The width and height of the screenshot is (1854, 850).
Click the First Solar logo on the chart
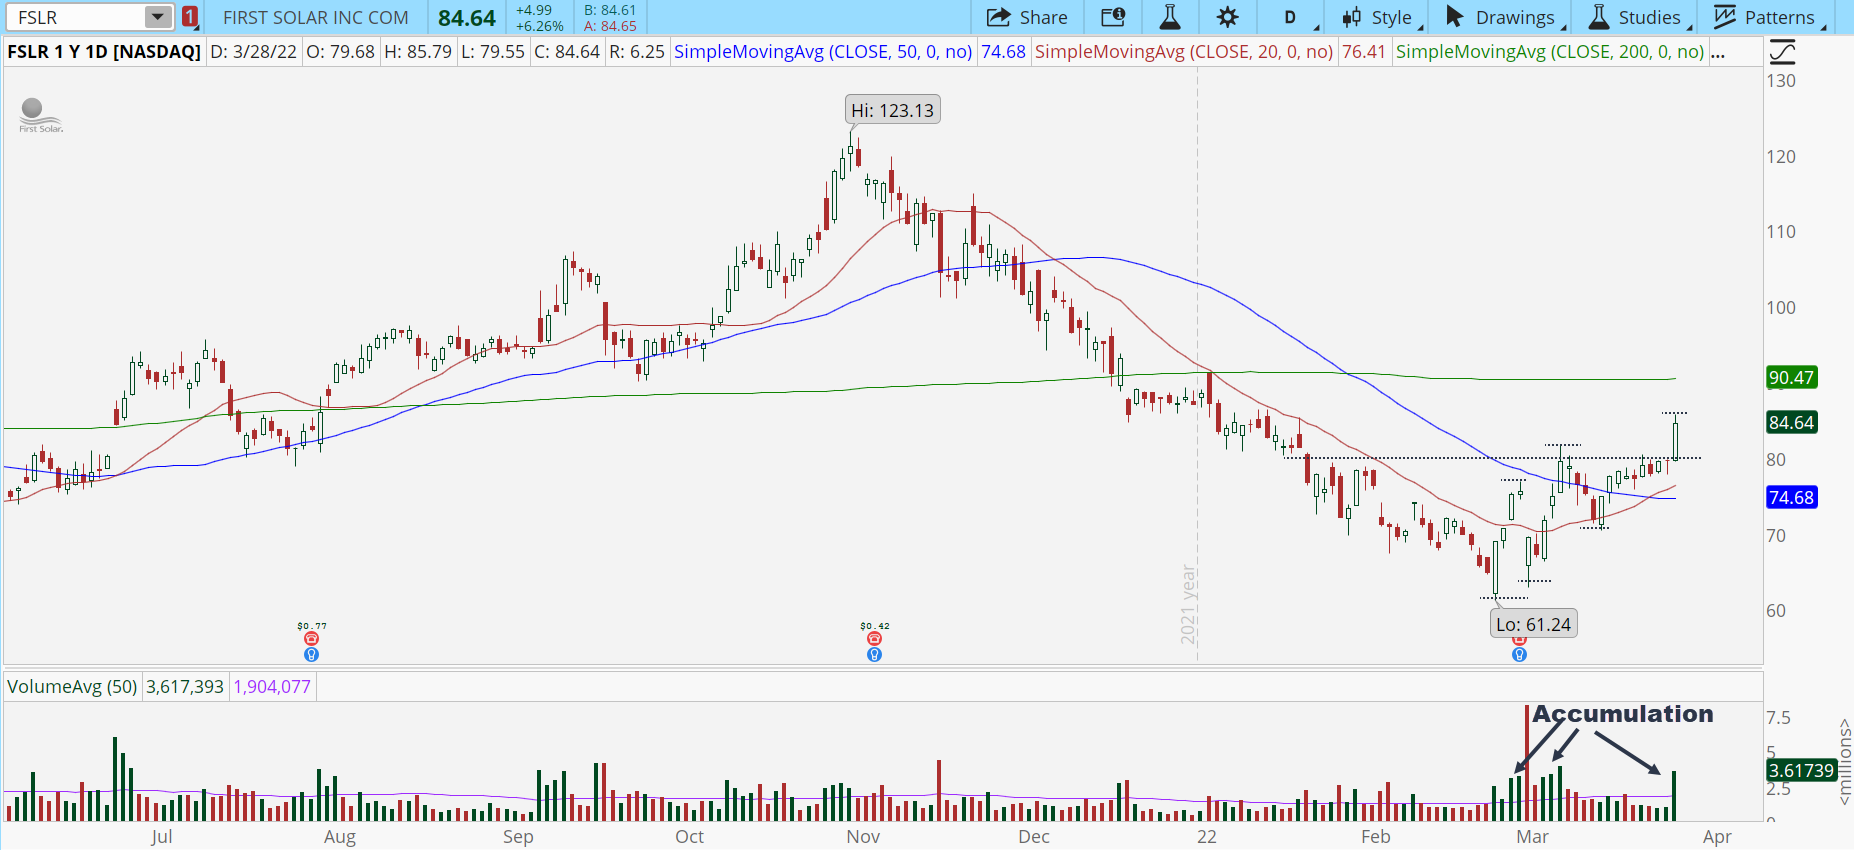pos(40,115)
